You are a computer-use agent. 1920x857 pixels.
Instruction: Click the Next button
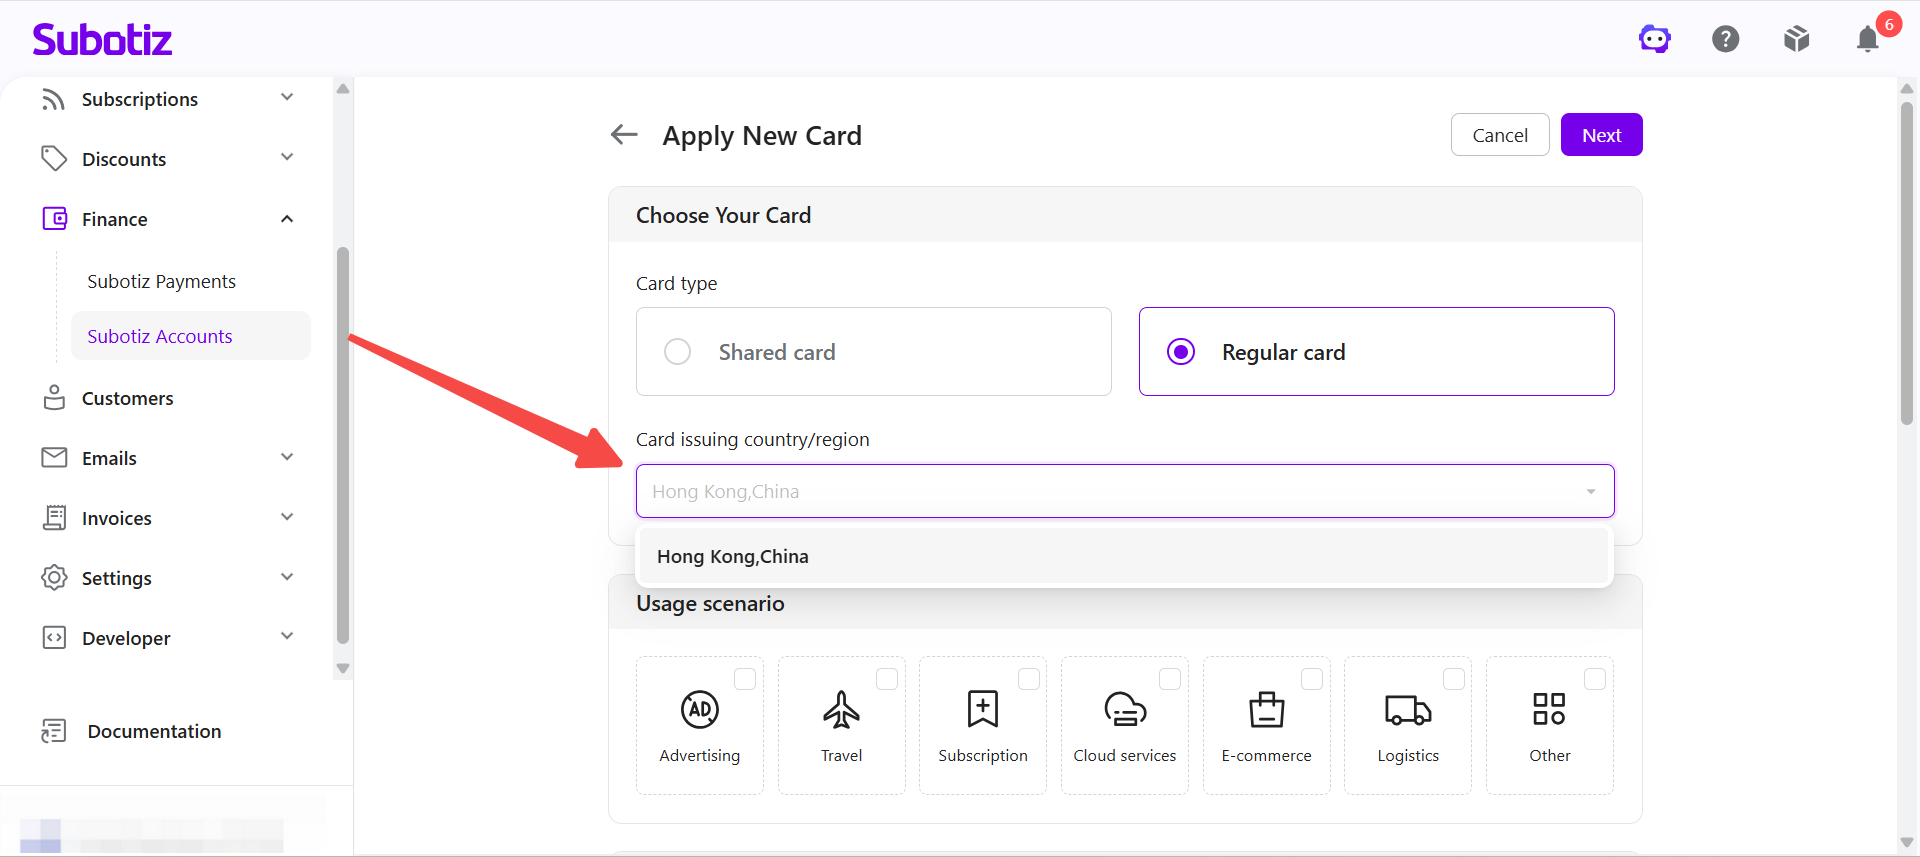coord(1602,135)
